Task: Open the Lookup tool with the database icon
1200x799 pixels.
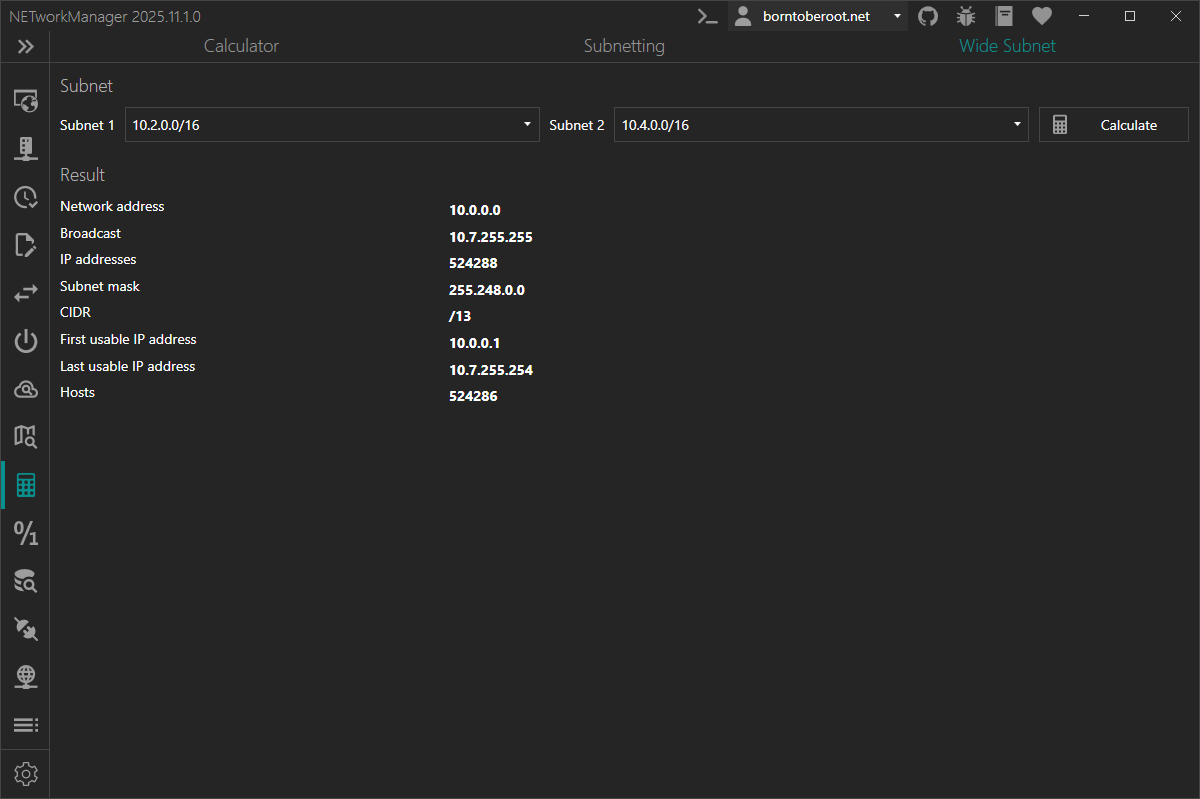Action: [25, 581]
